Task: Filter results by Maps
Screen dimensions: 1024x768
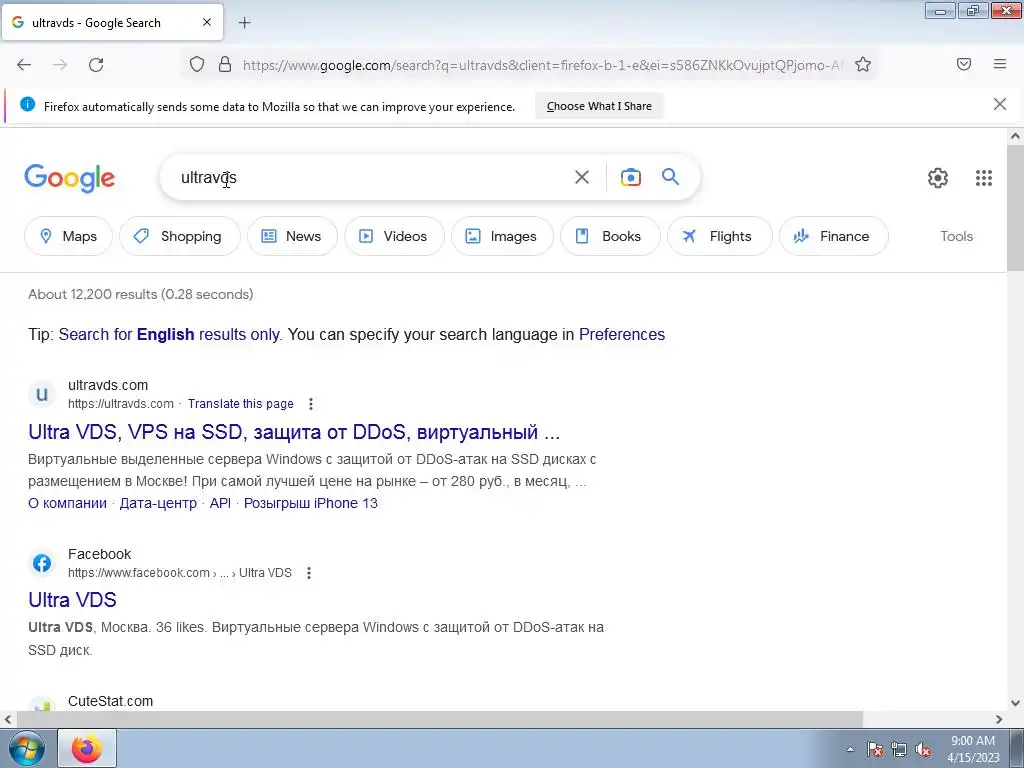Action: [69, 236]
